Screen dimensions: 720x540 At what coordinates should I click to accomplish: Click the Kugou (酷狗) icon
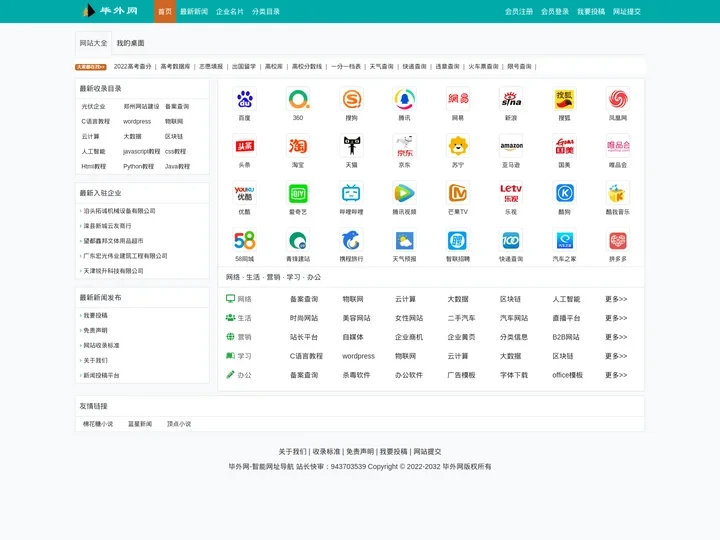click(x=564, y=193)
